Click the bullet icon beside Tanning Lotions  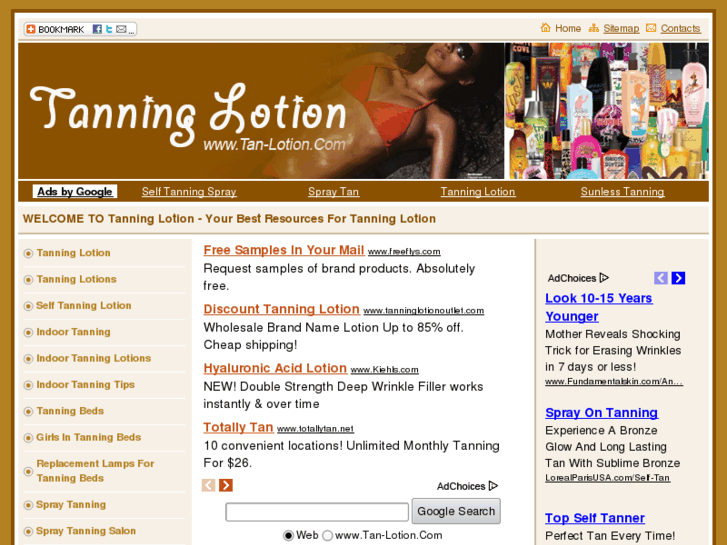tap(28, 280)
